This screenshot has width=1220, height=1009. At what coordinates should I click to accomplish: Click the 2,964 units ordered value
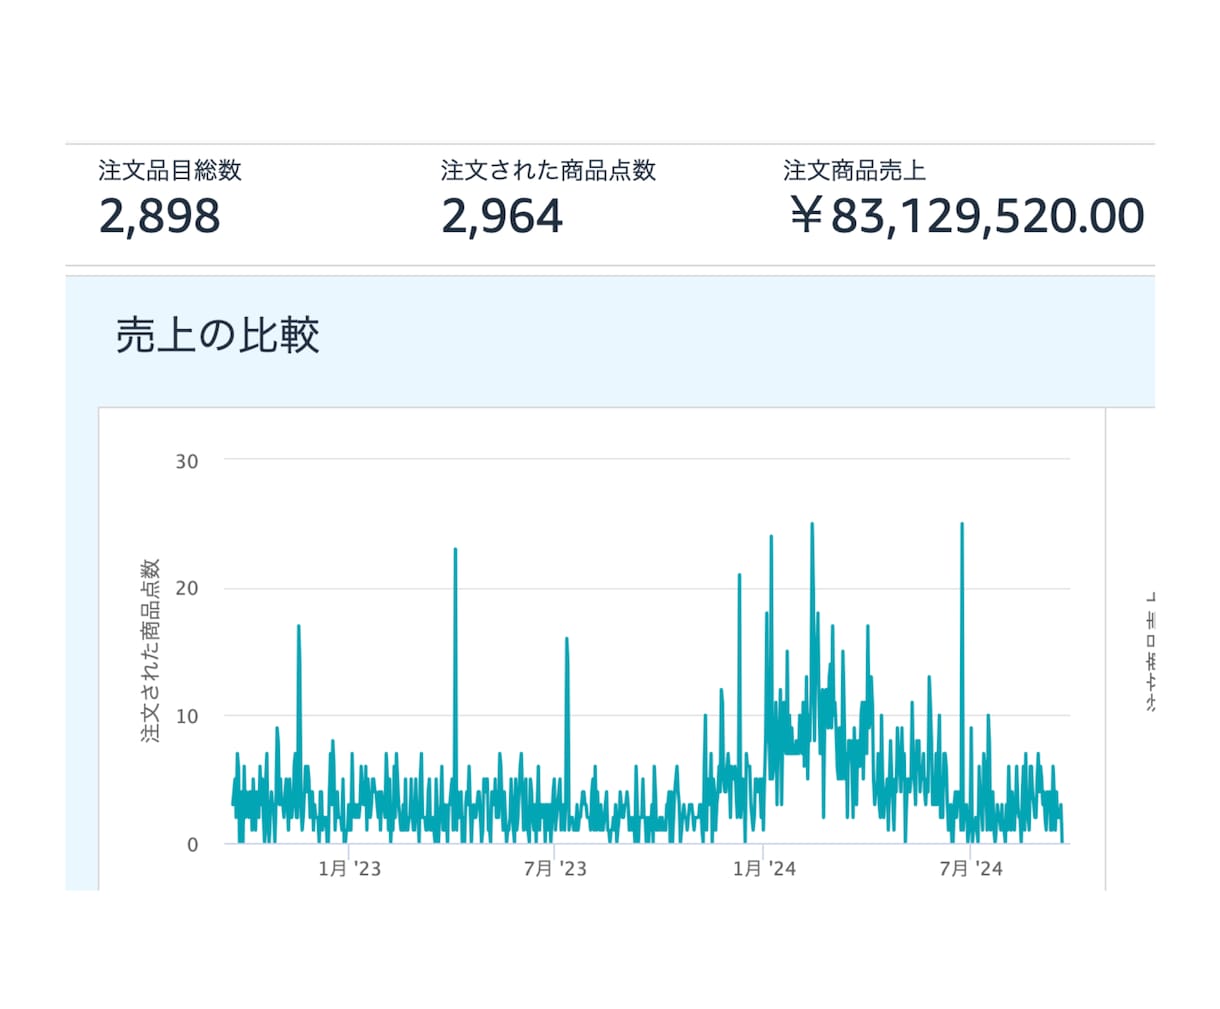502,216
